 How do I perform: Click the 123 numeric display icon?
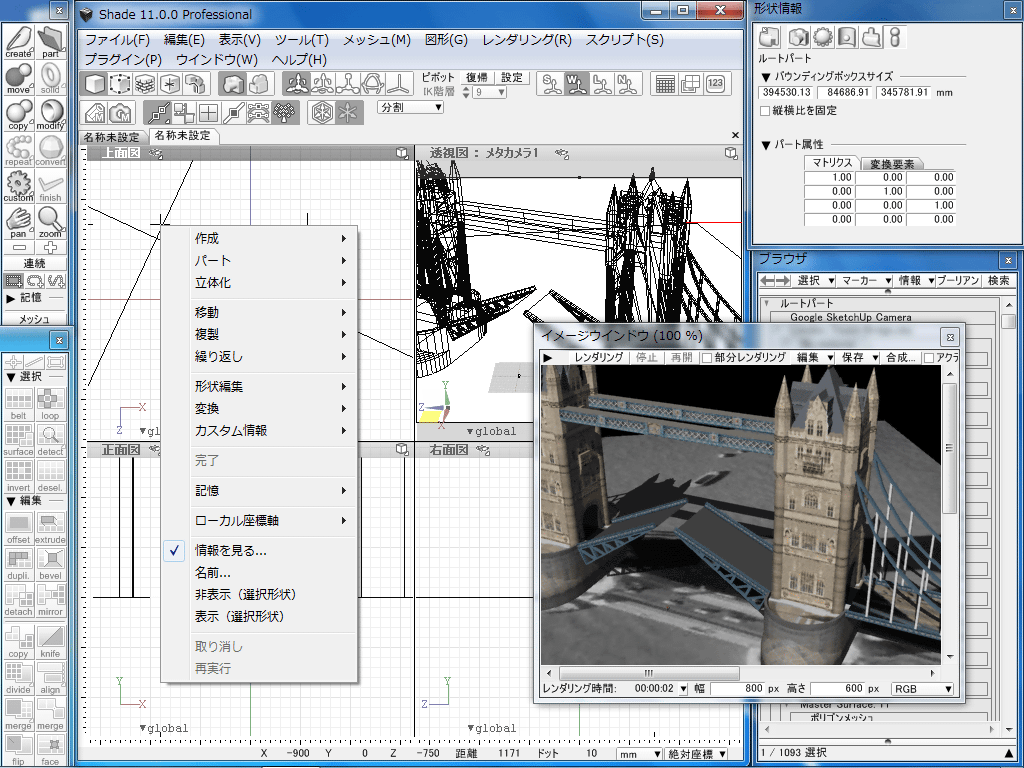tap(715, 84)
